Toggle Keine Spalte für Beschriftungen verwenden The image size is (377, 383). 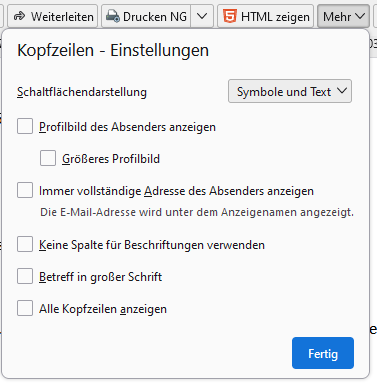(x=25, y=244)
